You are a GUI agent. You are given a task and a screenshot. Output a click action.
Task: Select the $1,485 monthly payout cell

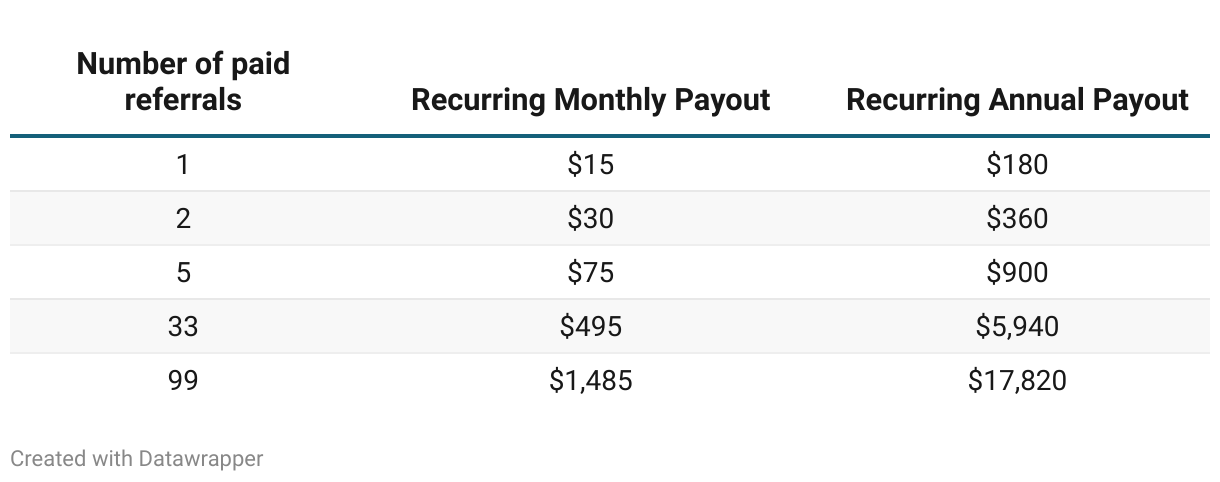coord(590,380)
